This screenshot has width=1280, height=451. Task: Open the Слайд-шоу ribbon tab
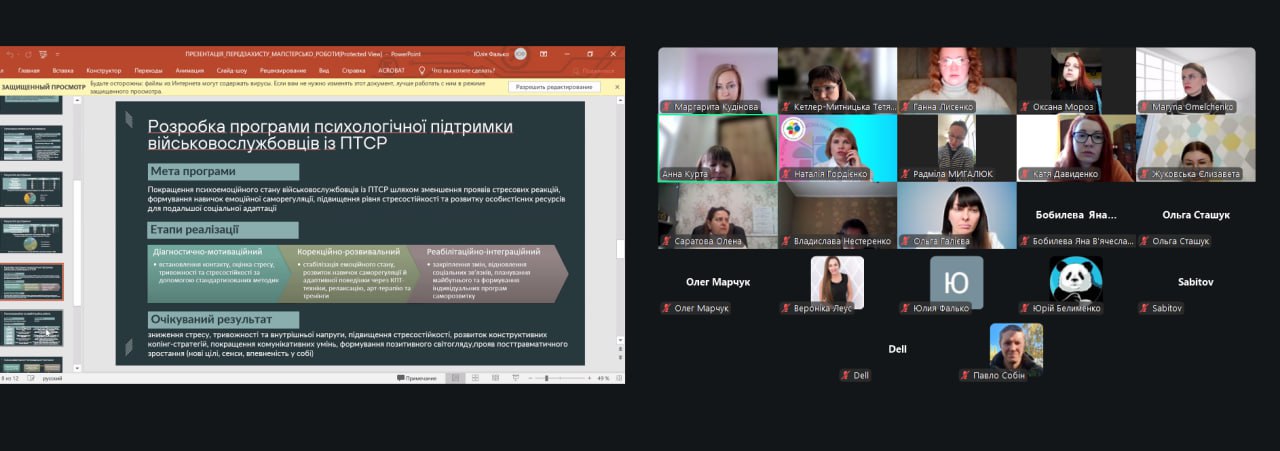tap(231, 71)
